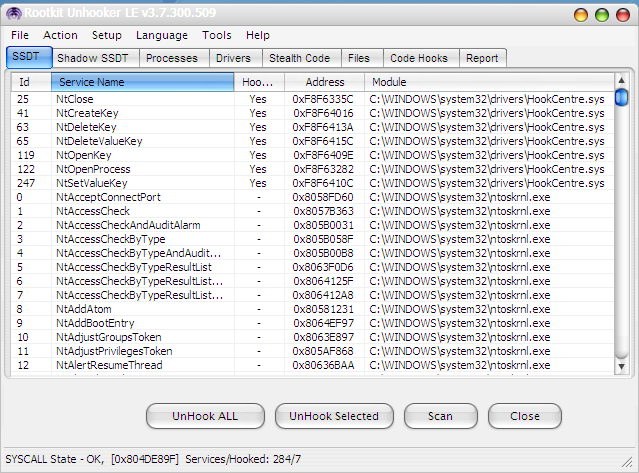Viewport: 639px width, 473px height.
Task: Click the UnHook Selected button
Action: (334, 416)
